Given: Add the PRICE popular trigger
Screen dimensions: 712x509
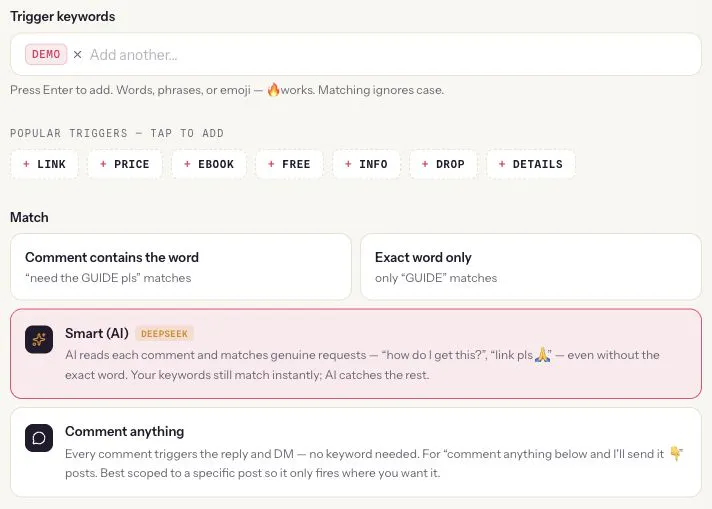Looking at the screenshot, I should click(124, 164).
